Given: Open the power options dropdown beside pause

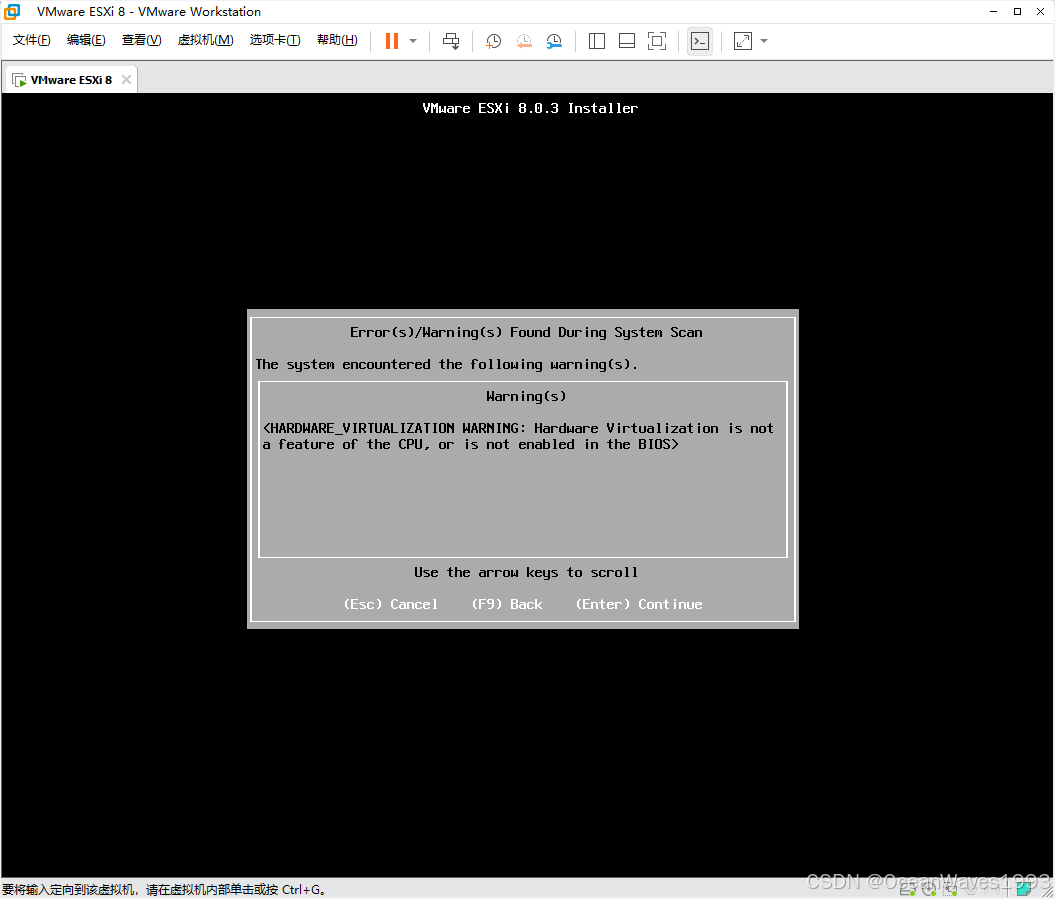Looking at the screenshot, I should 413,41.
